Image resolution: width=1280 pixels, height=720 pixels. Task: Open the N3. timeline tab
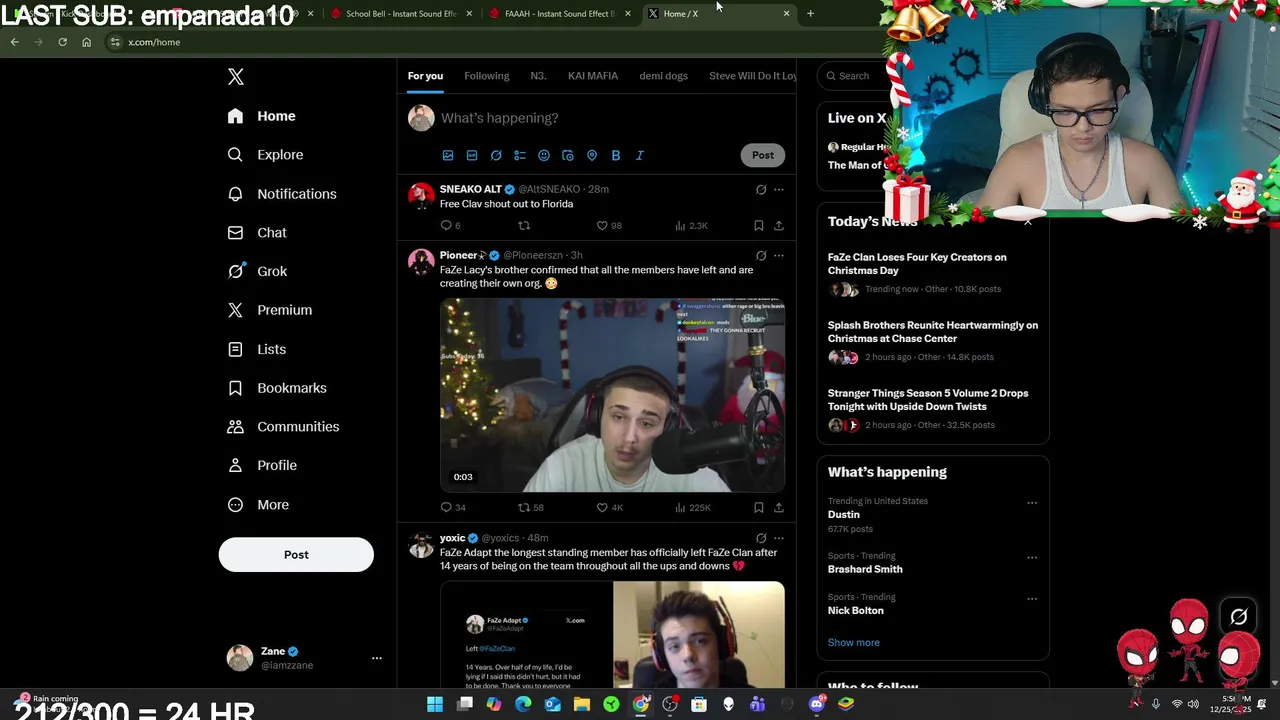538,76
